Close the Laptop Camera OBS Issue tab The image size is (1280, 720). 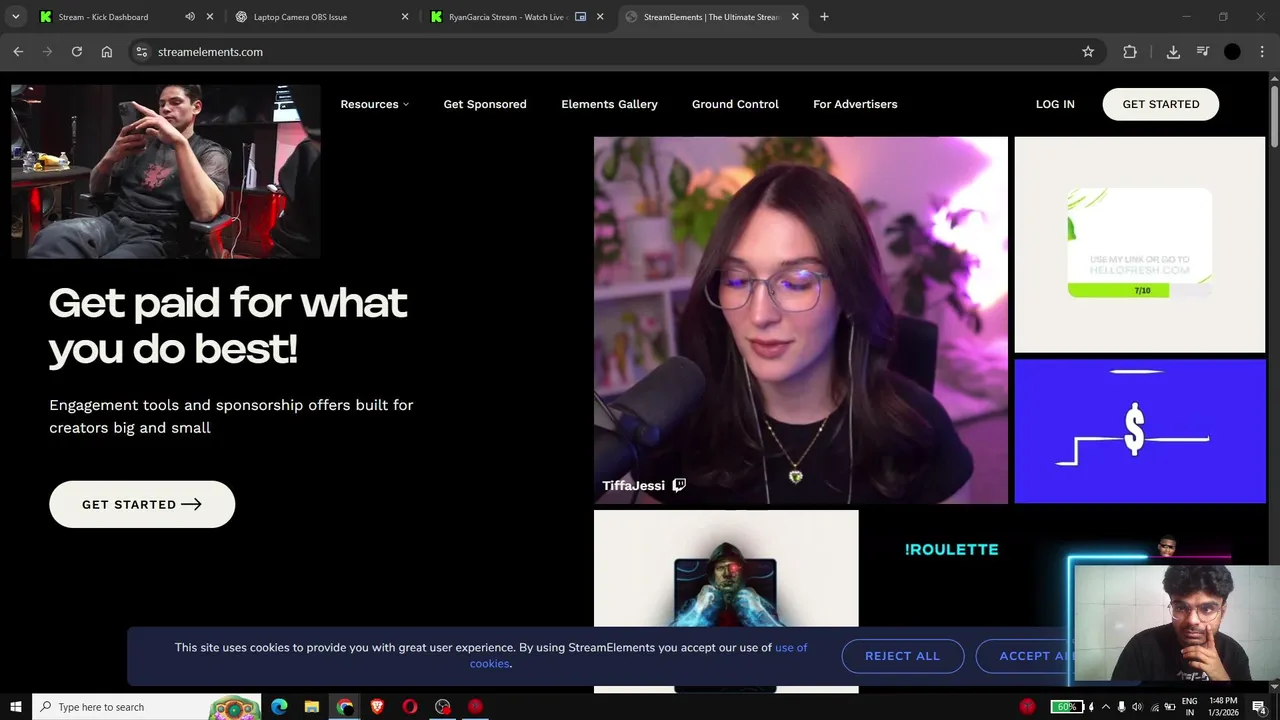[405, 17]
